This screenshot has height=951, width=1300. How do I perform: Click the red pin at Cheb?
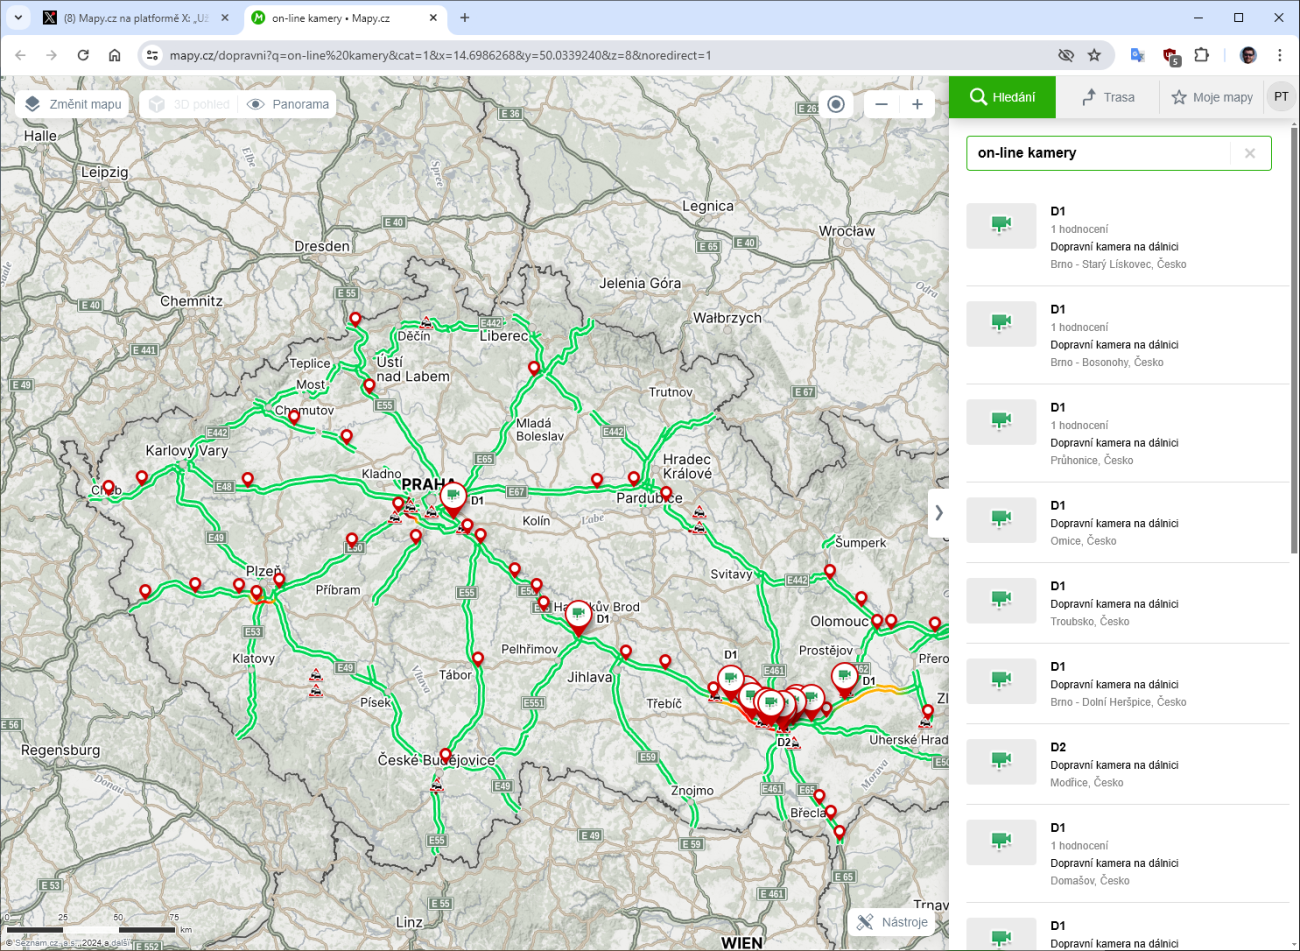109,487
